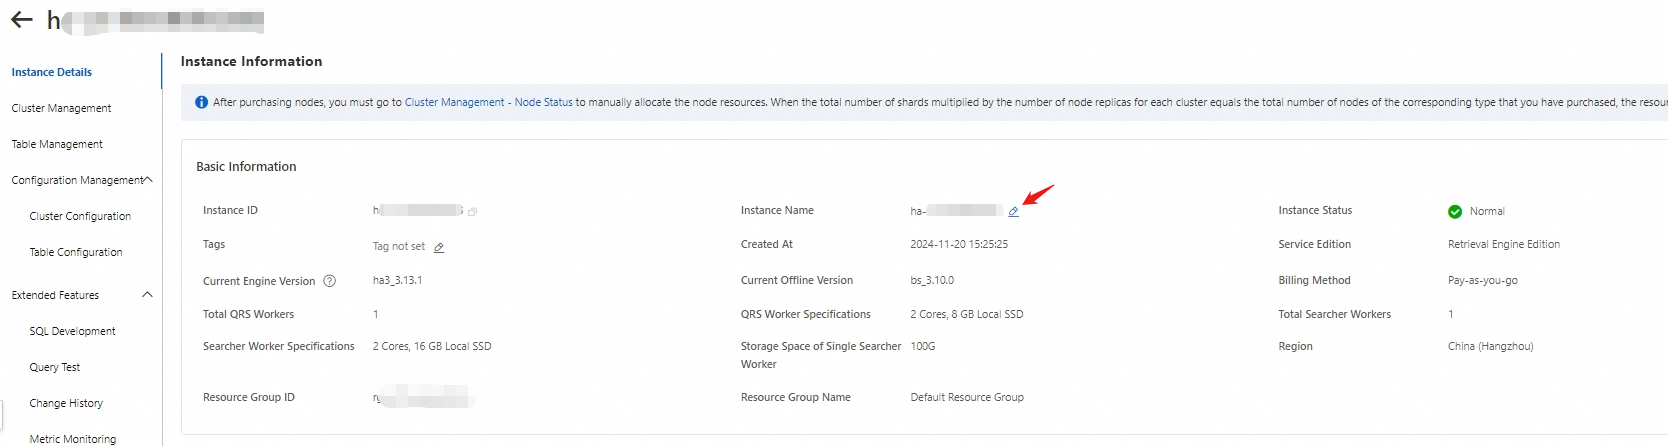
Task: Select the 'Tag not set' text
Action: pos(399,246)
